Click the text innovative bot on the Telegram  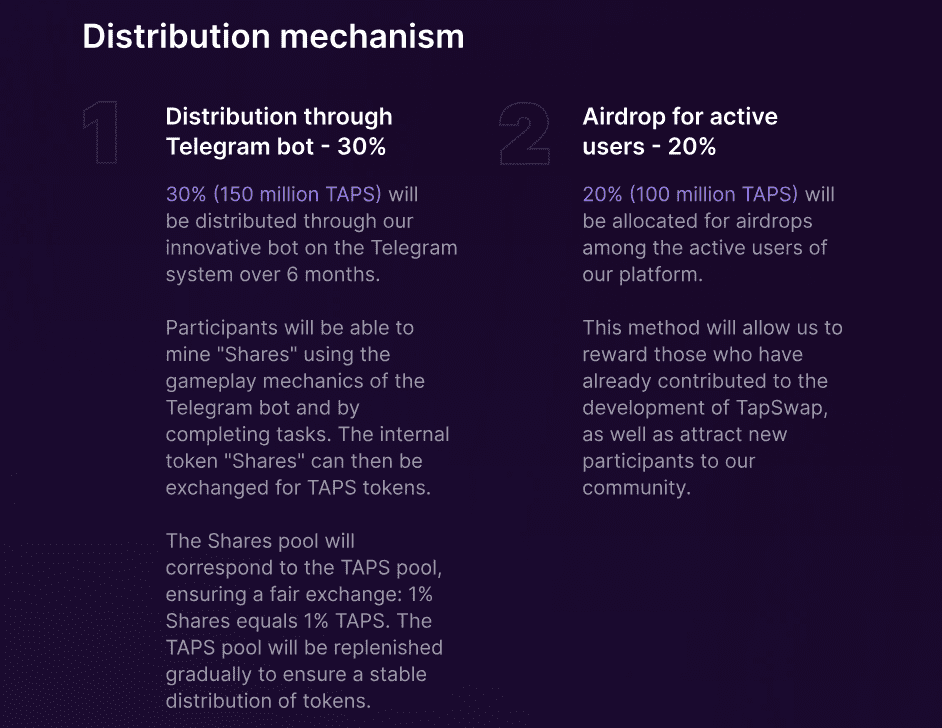coord(311,247)
